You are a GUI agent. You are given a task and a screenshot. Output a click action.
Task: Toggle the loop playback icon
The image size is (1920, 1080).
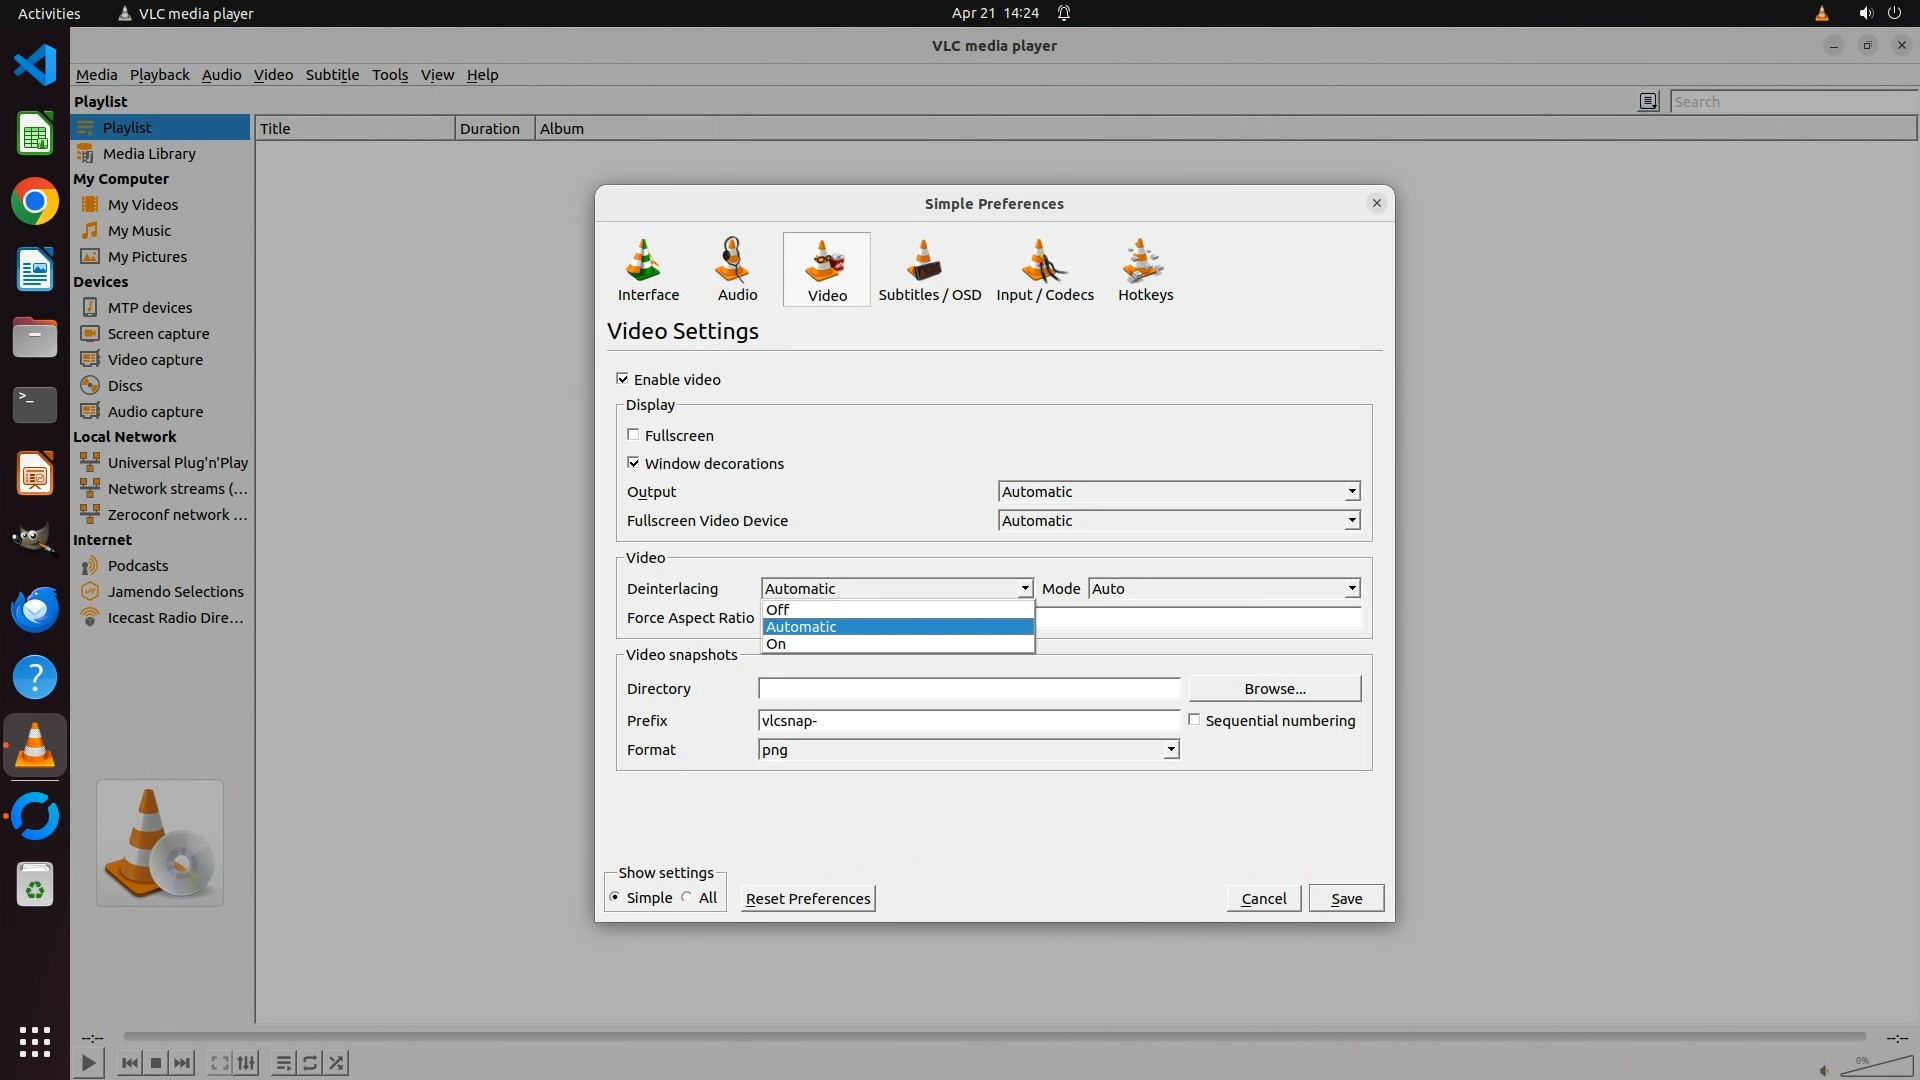pyautogui.click(x=310, y=1063)
